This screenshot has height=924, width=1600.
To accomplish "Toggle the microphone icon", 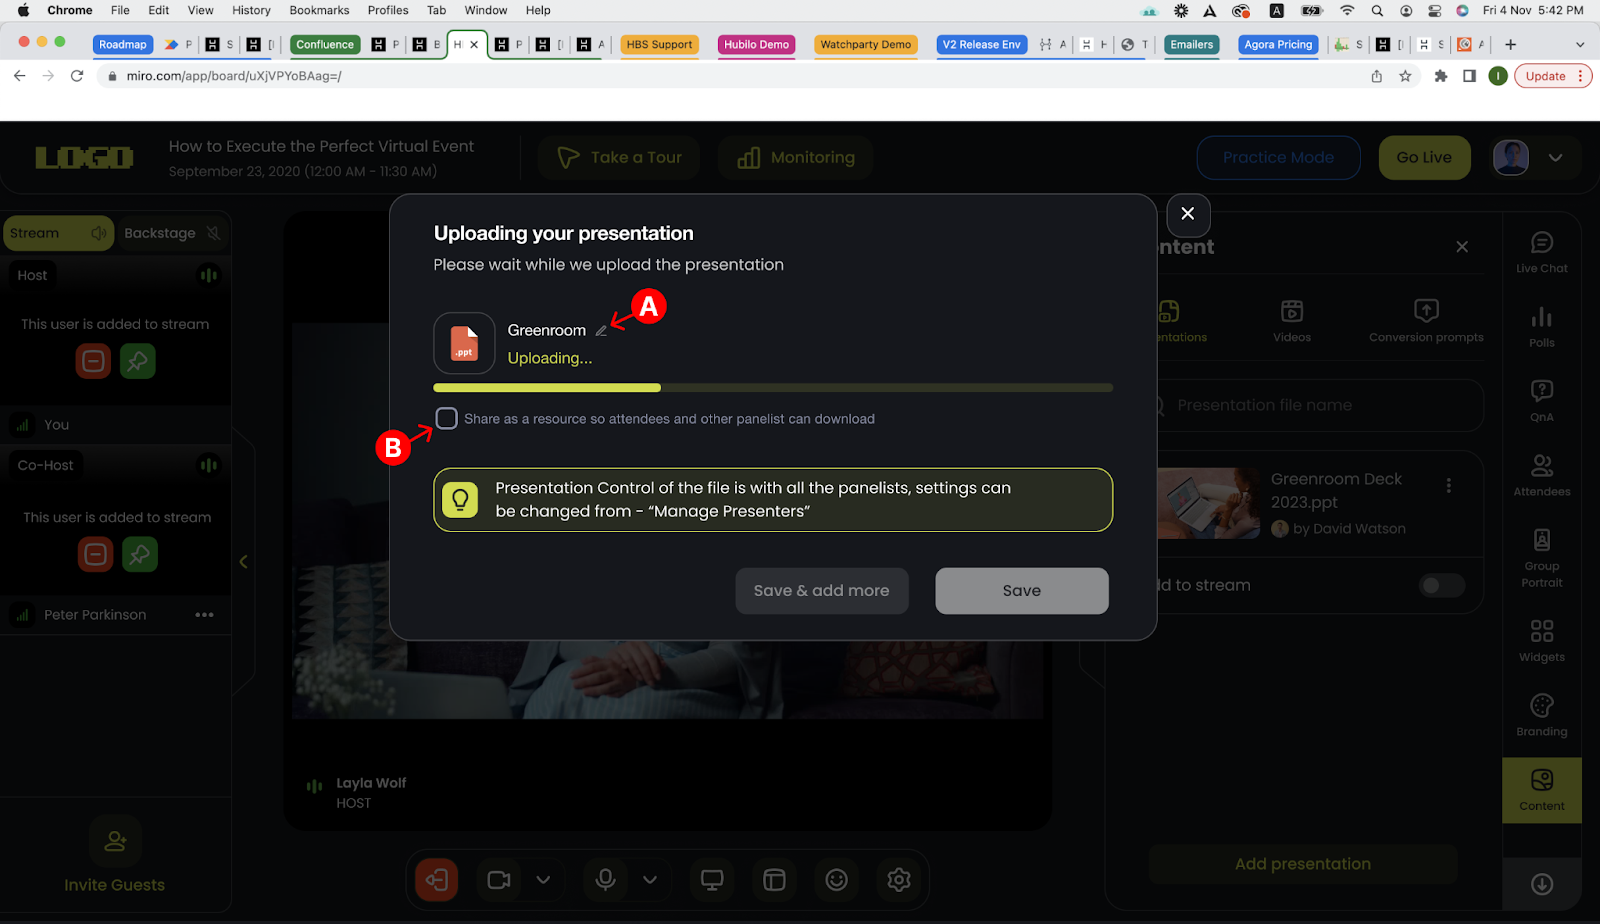I will tap(605, 880).
